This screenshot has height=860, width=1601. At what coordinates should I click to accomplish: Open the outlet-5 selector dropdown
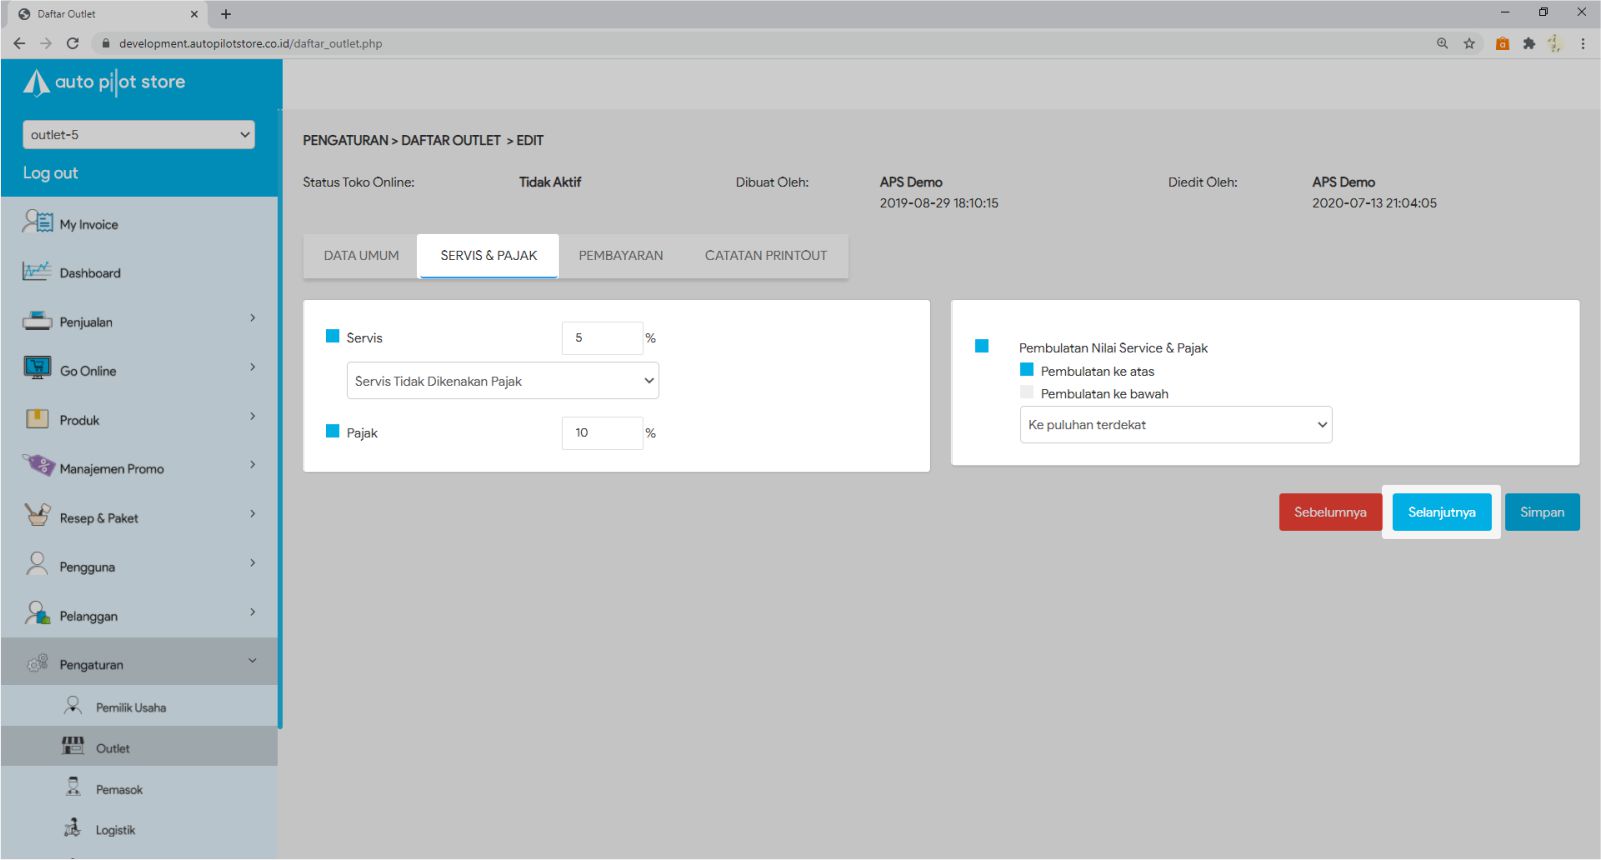[x=138, y=135]
